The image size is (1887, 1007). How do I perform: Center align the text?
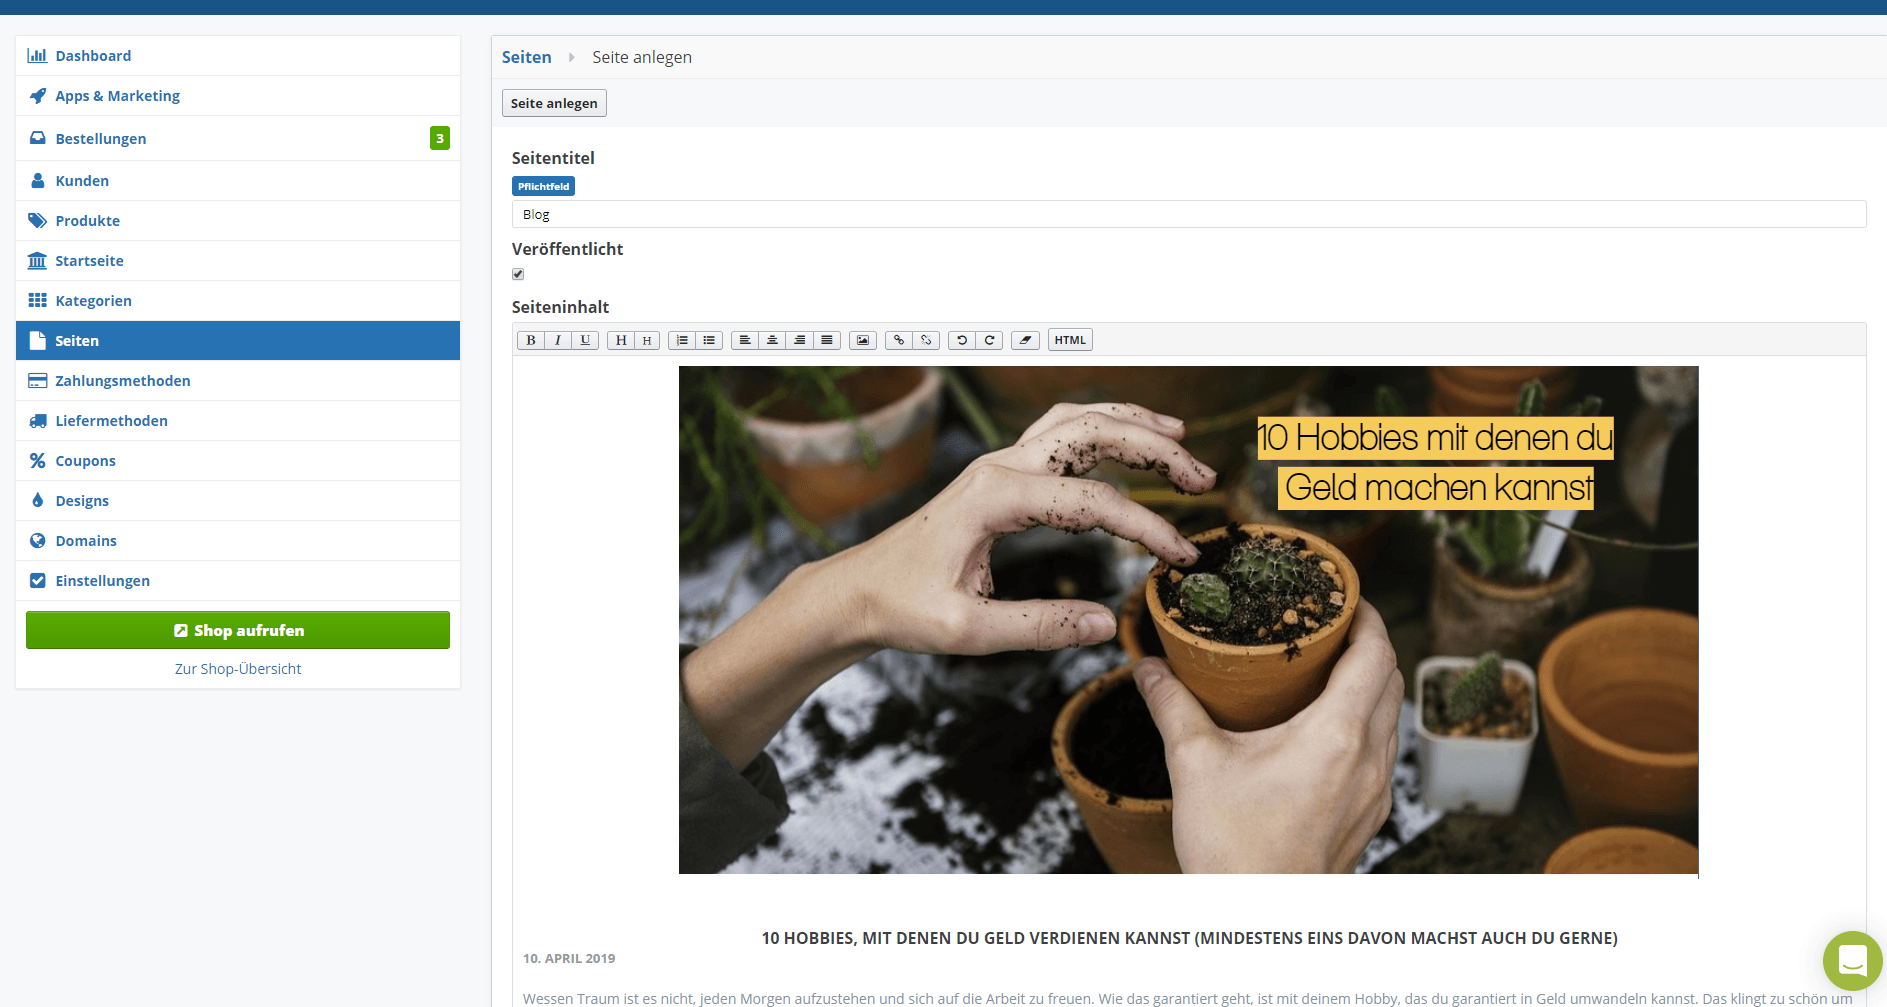[x=772, y=340]
